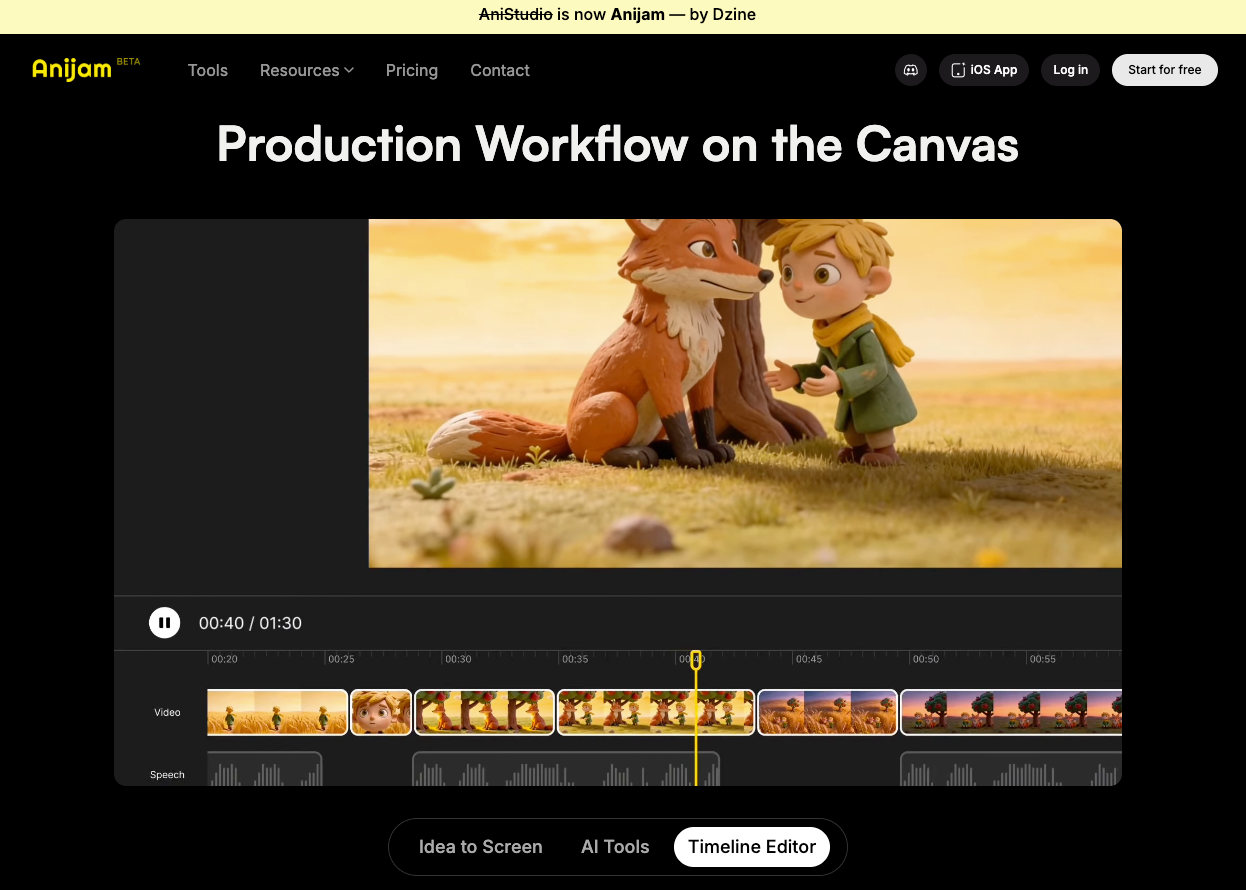Click the iOS App button
The height and width of the screenshot is (890, 1246).
(x=984, y=70)
